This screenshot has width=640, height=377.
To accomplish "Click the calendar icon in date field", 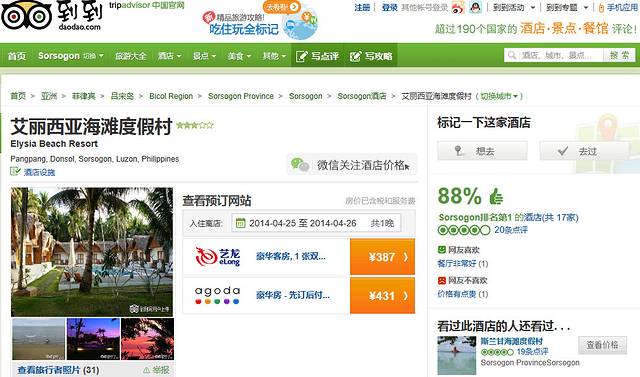I will click(x=240, y=223).
